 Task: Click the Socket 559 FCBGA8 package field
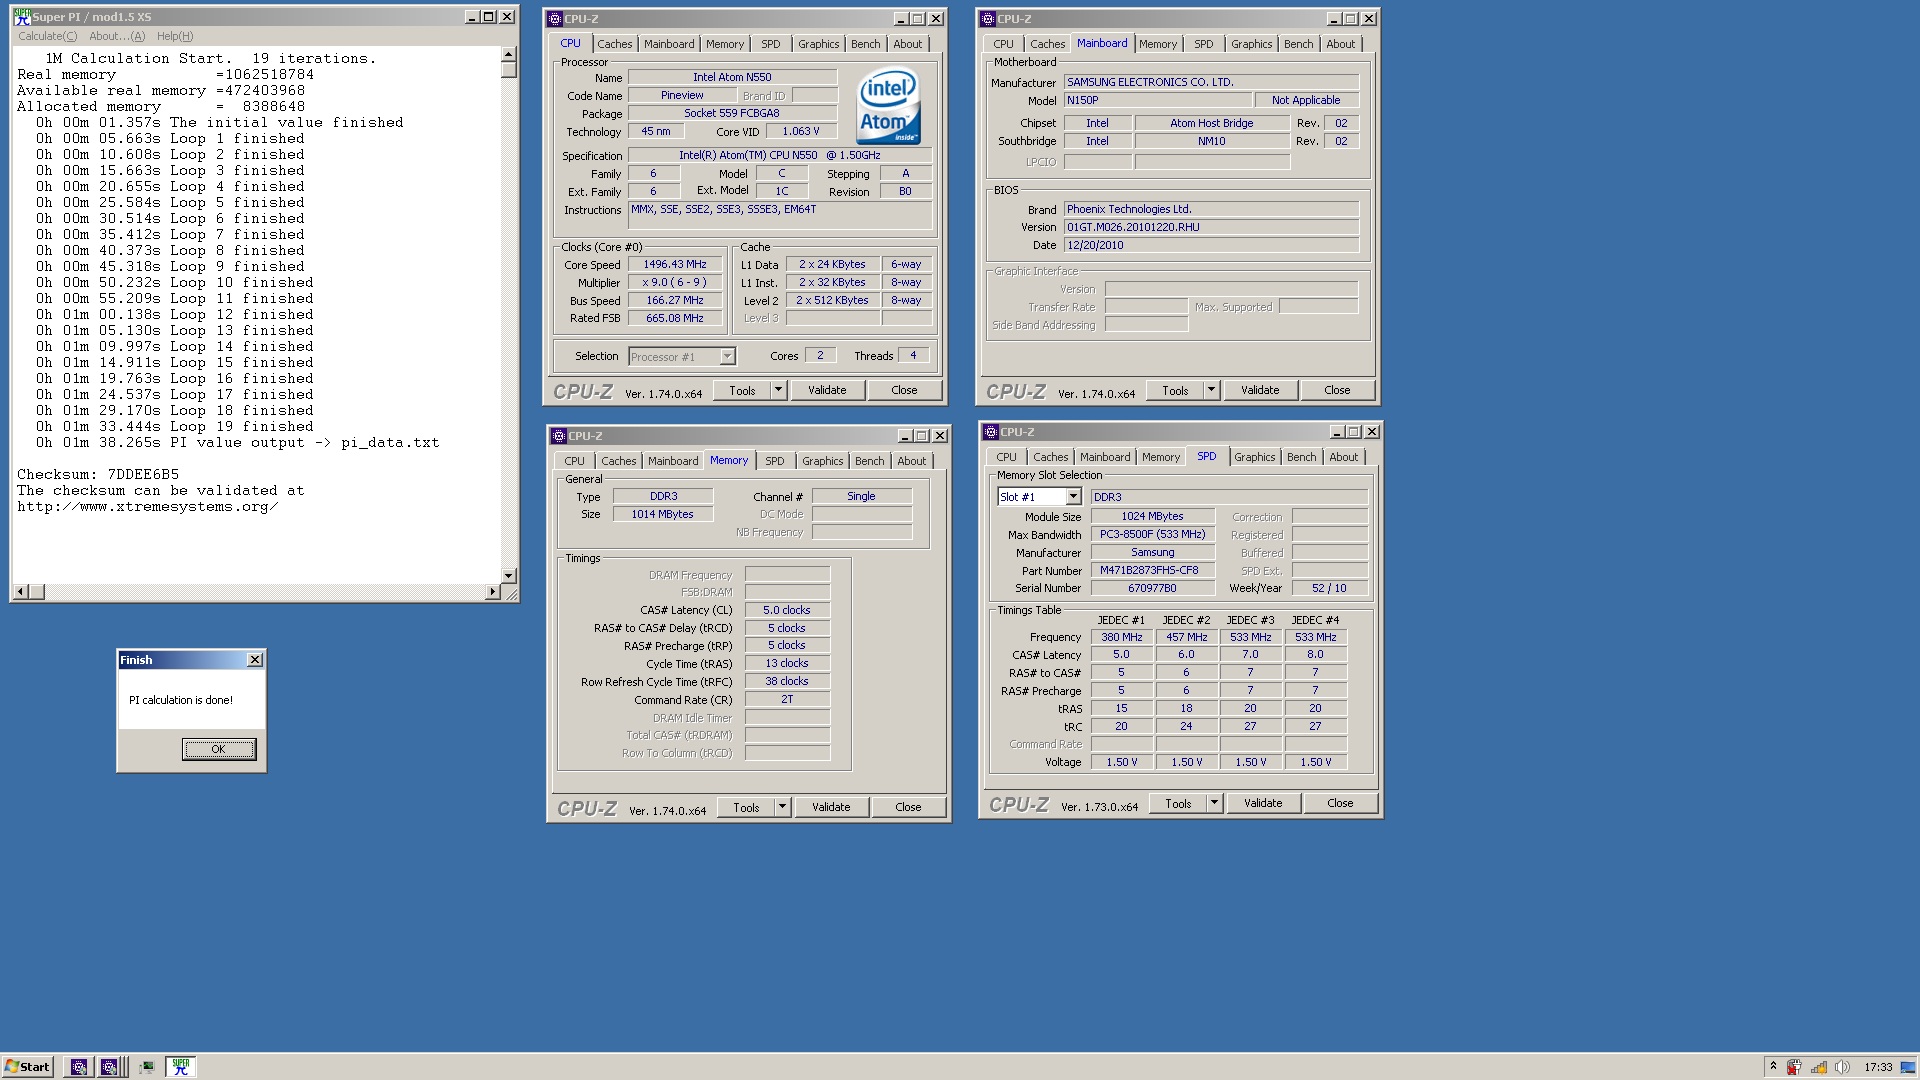click(x=732, y=113)
